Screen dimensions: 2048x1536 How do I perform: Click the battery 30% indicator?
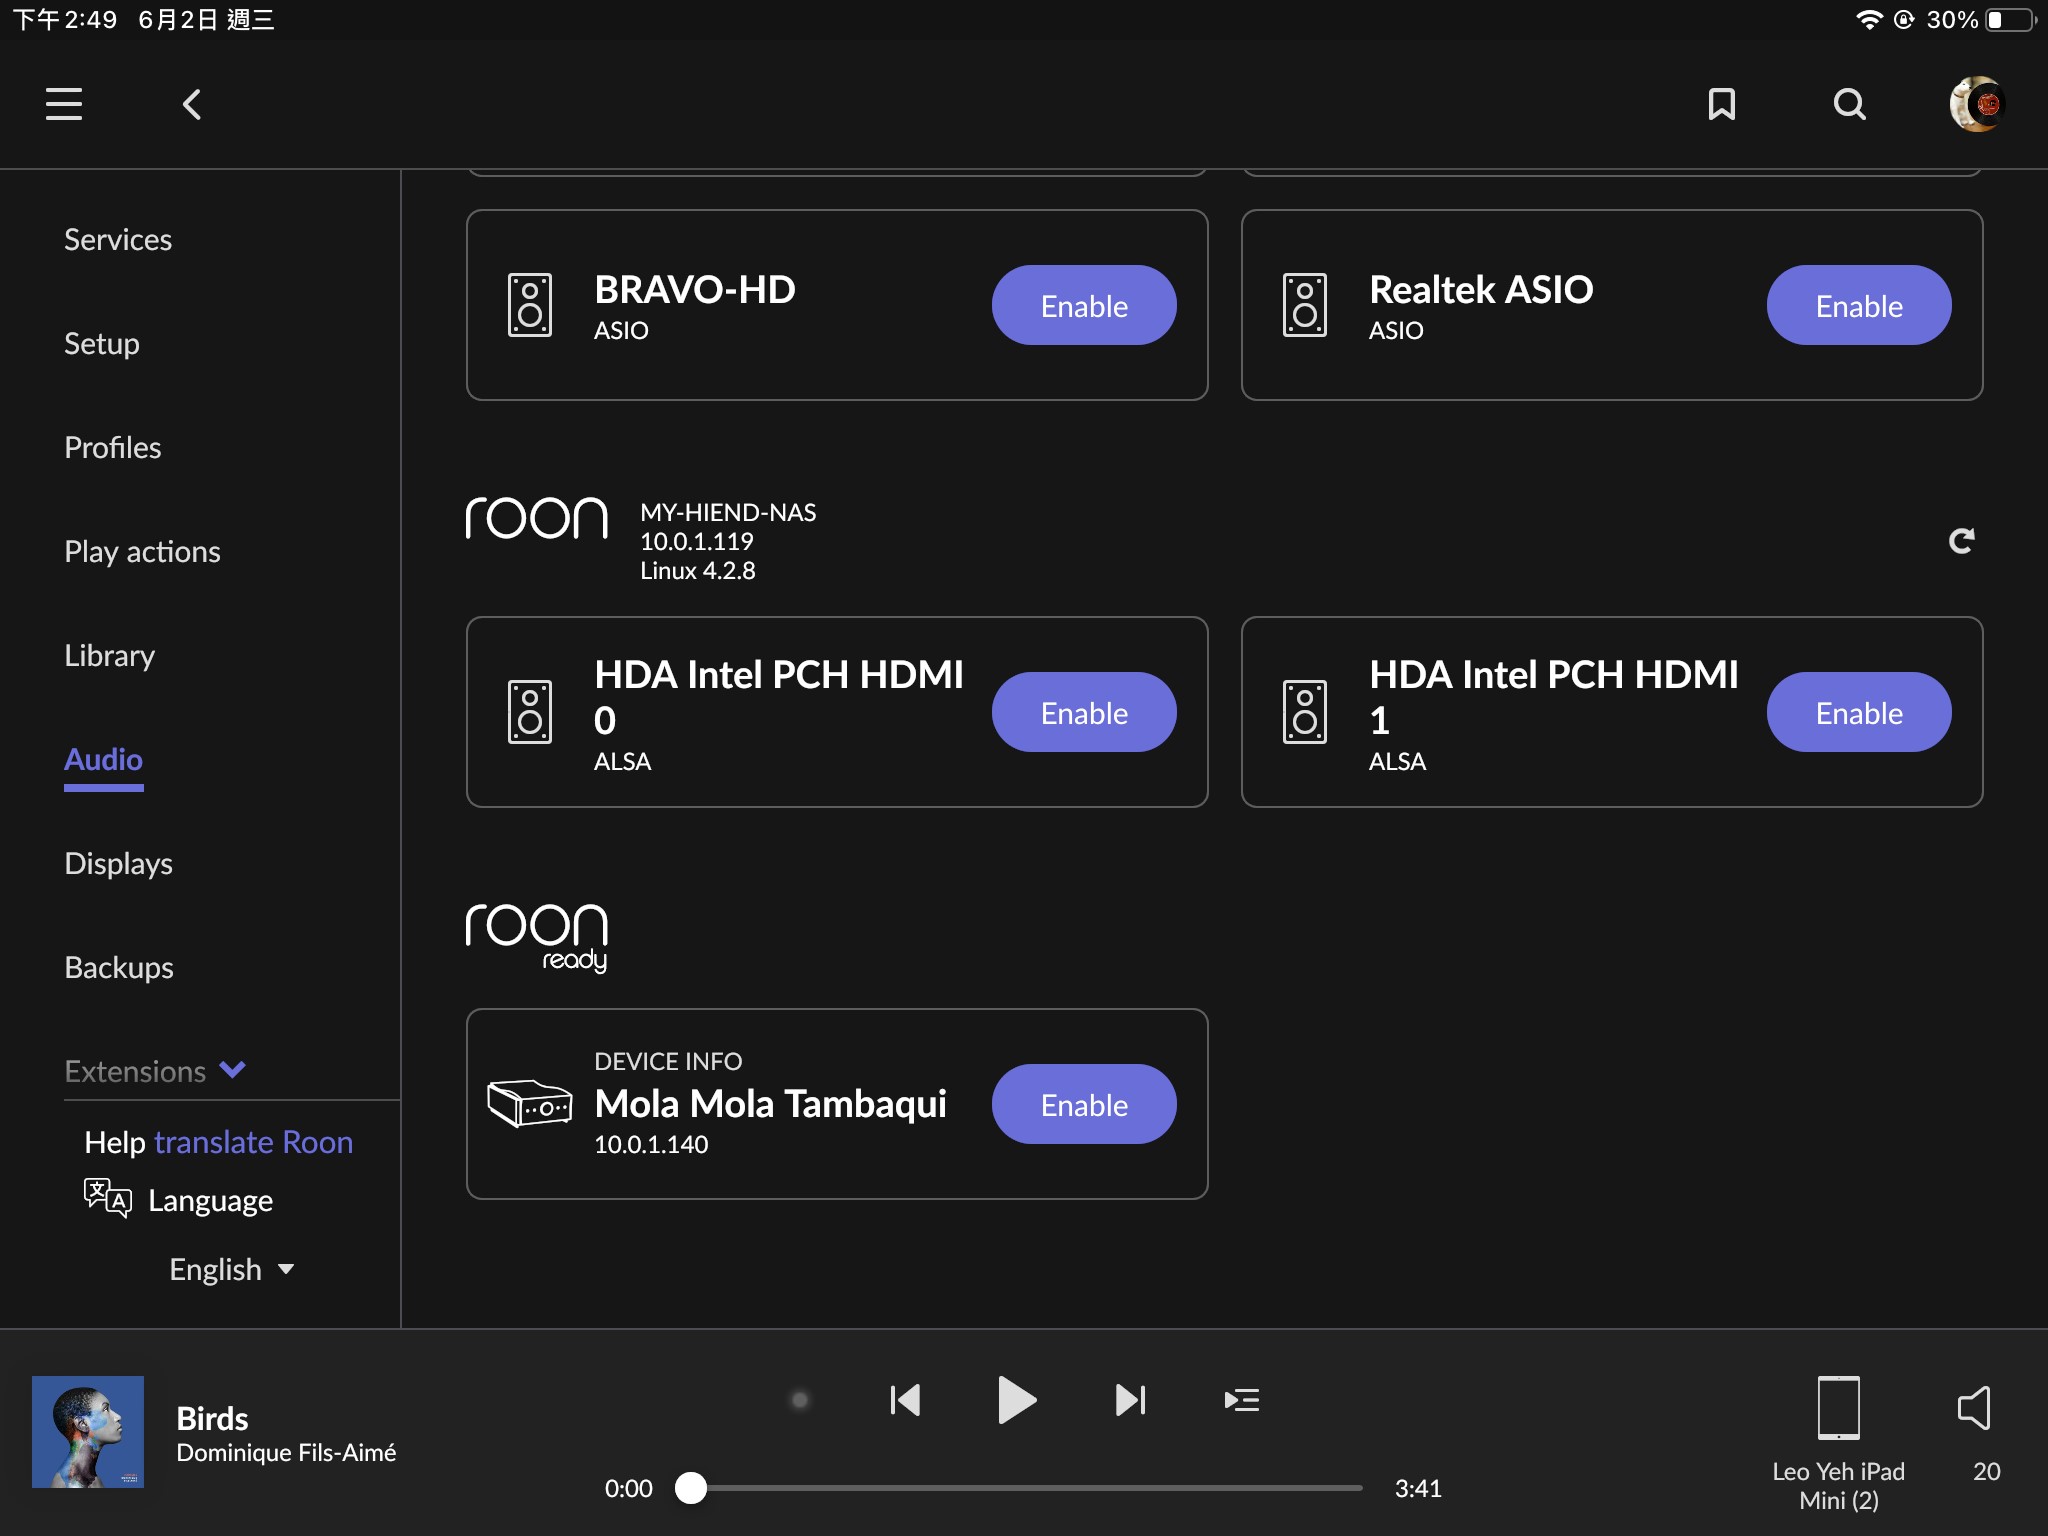1981,20
